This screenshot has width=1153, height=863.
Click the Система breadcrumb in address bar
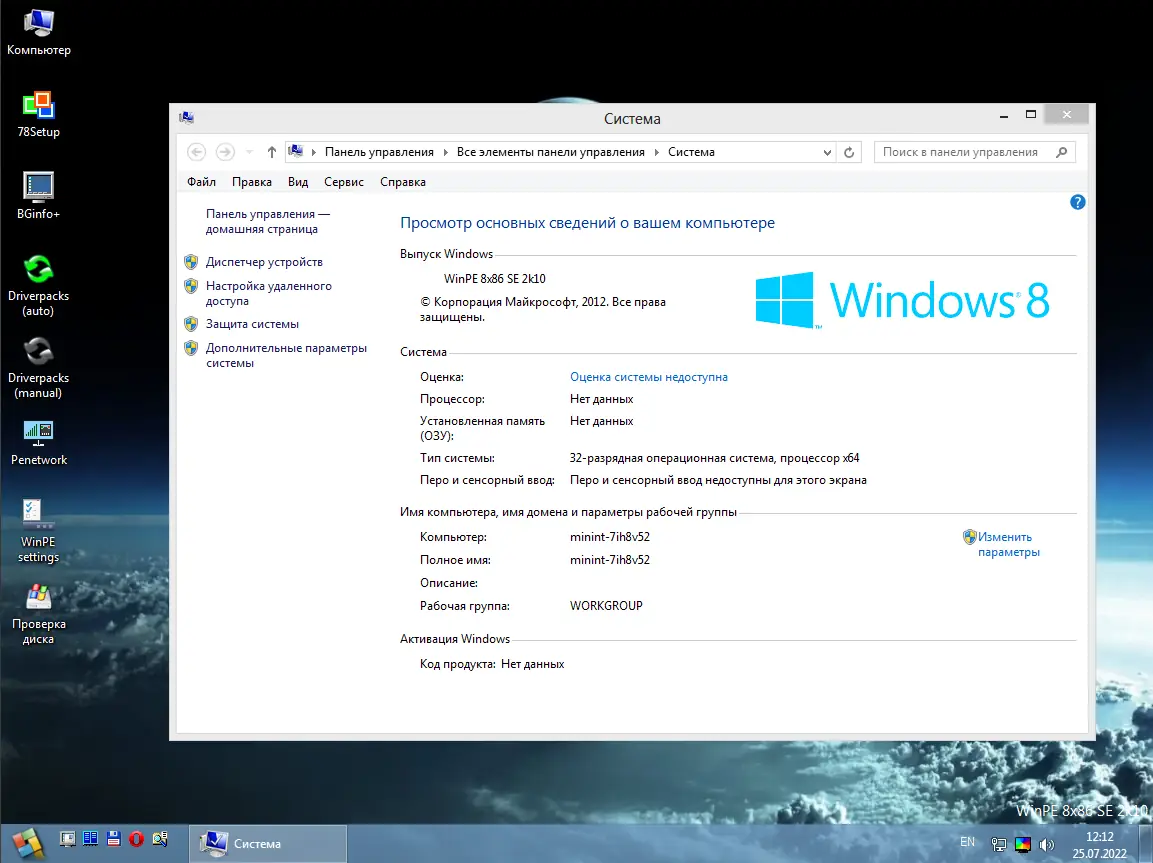[x=691, y=152]
